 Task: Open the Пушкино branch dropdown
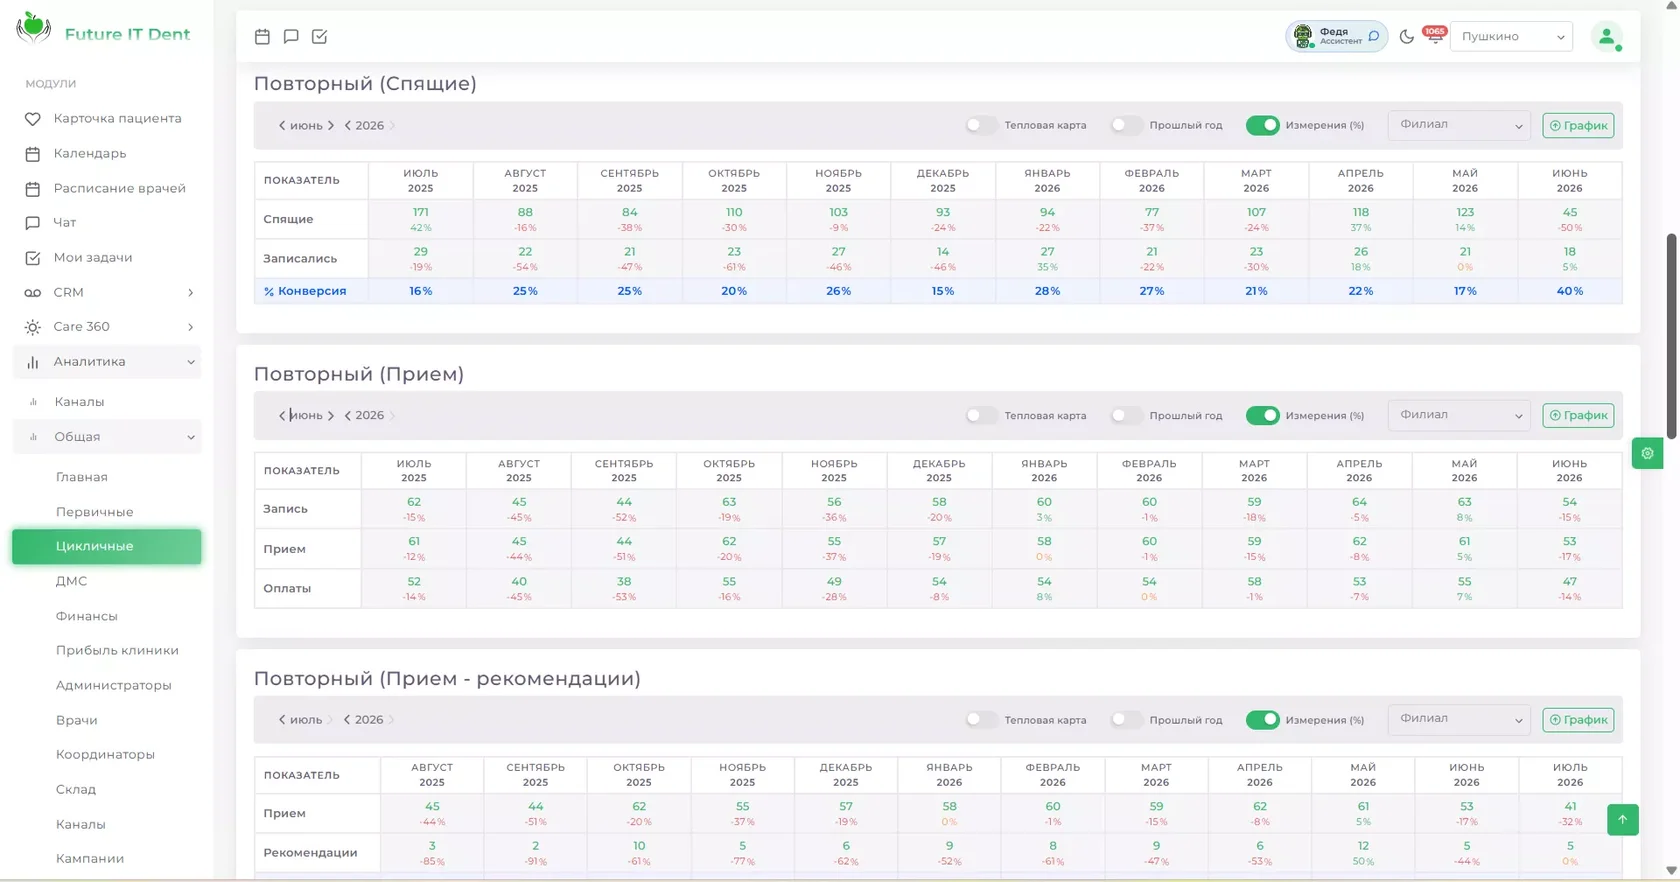[x=1511, y=37]
